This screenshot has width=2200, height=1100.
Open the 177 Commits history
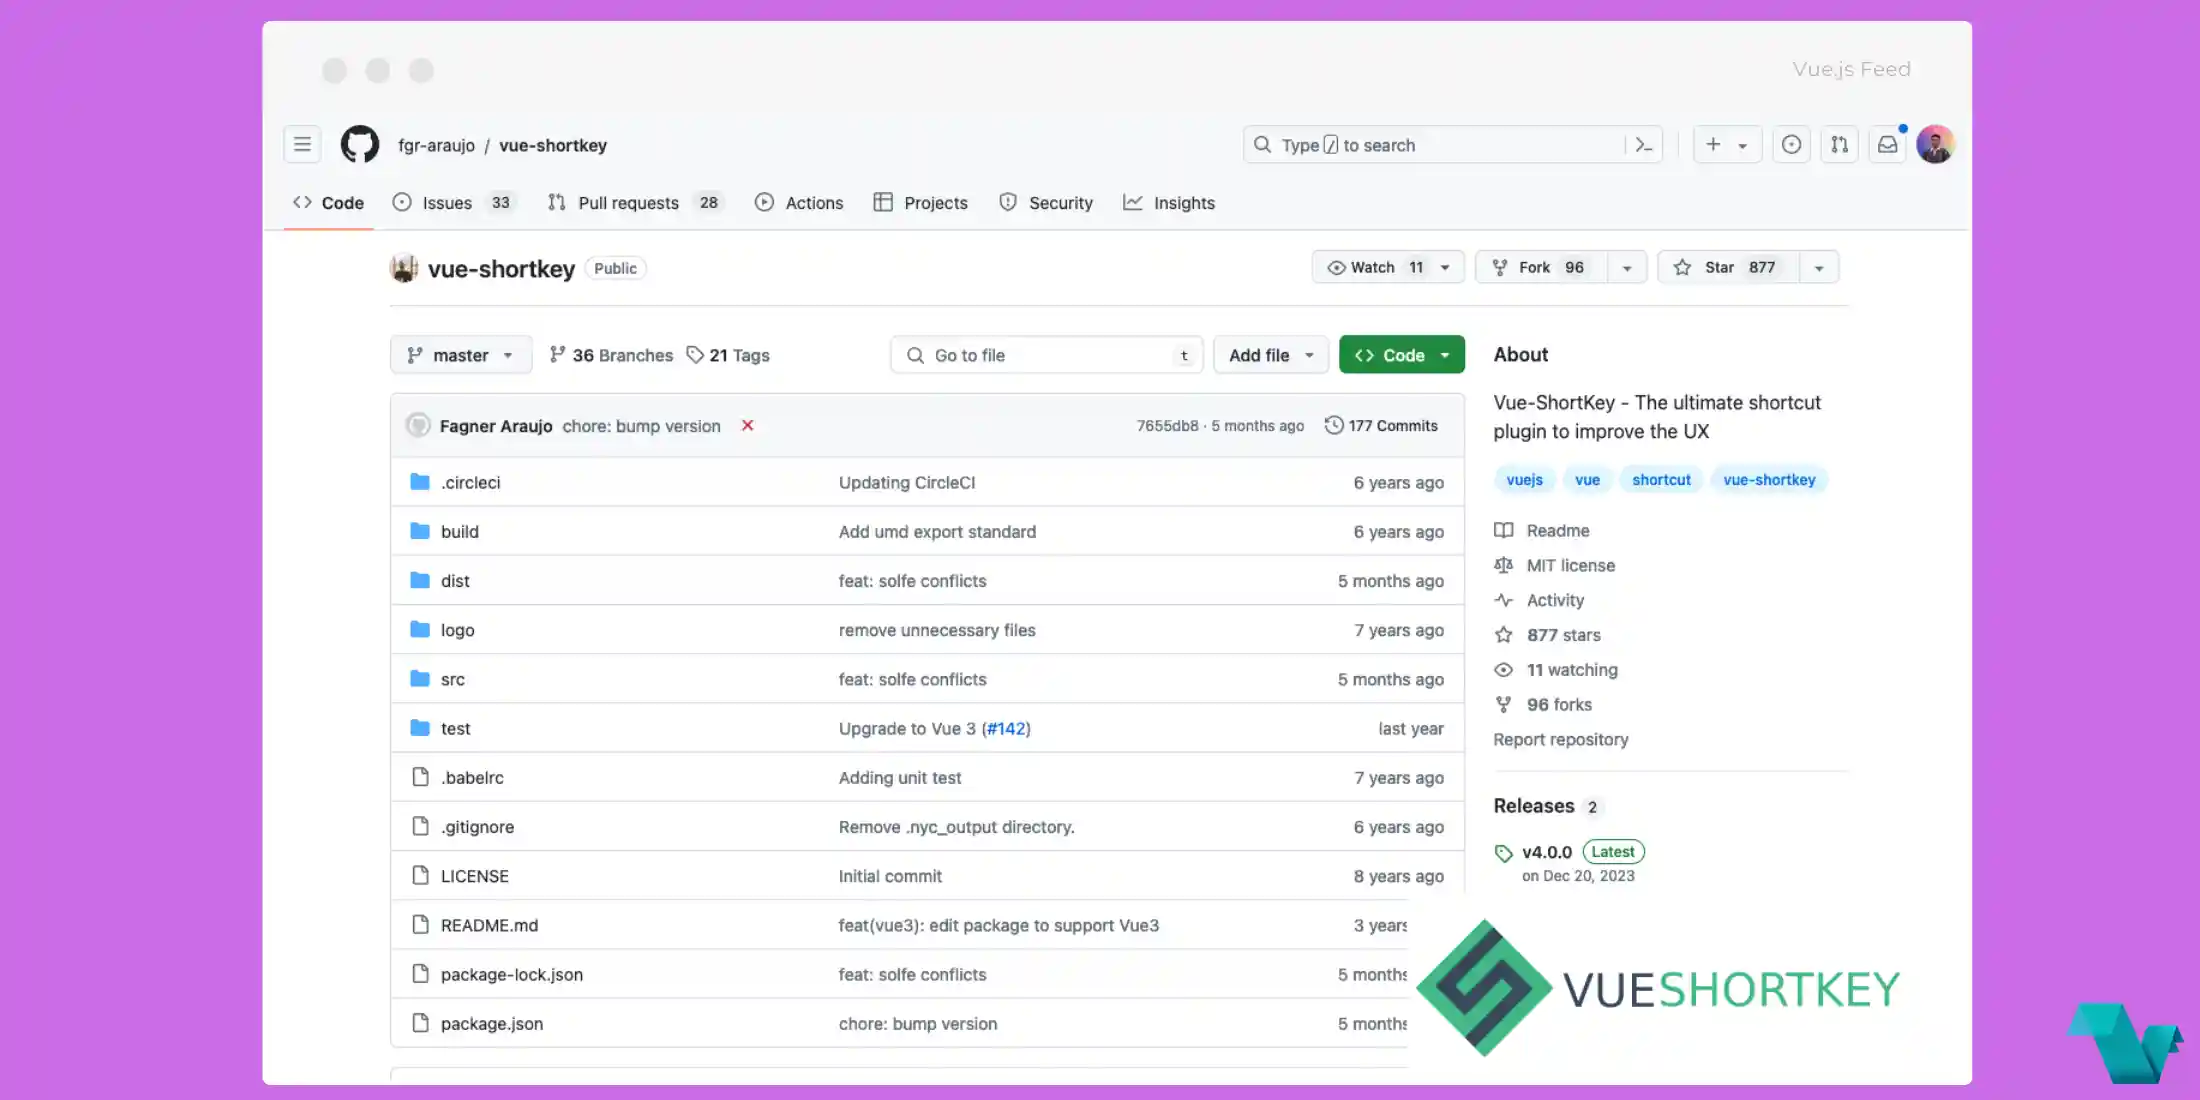tap(1381, 426)
